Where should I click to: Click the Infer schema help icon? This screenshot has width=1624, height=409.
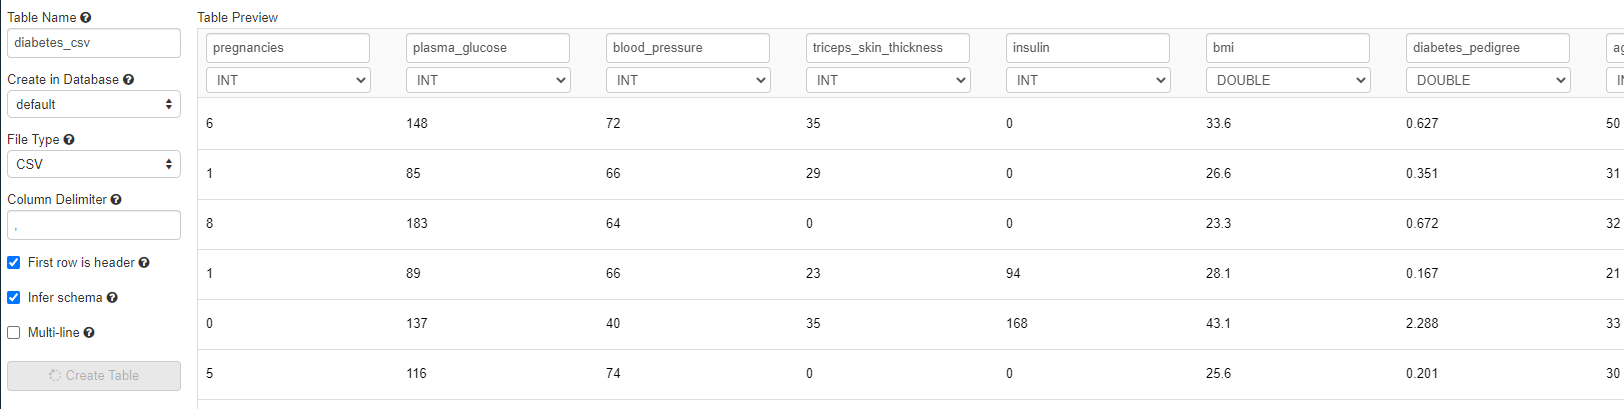coord(112,298)
